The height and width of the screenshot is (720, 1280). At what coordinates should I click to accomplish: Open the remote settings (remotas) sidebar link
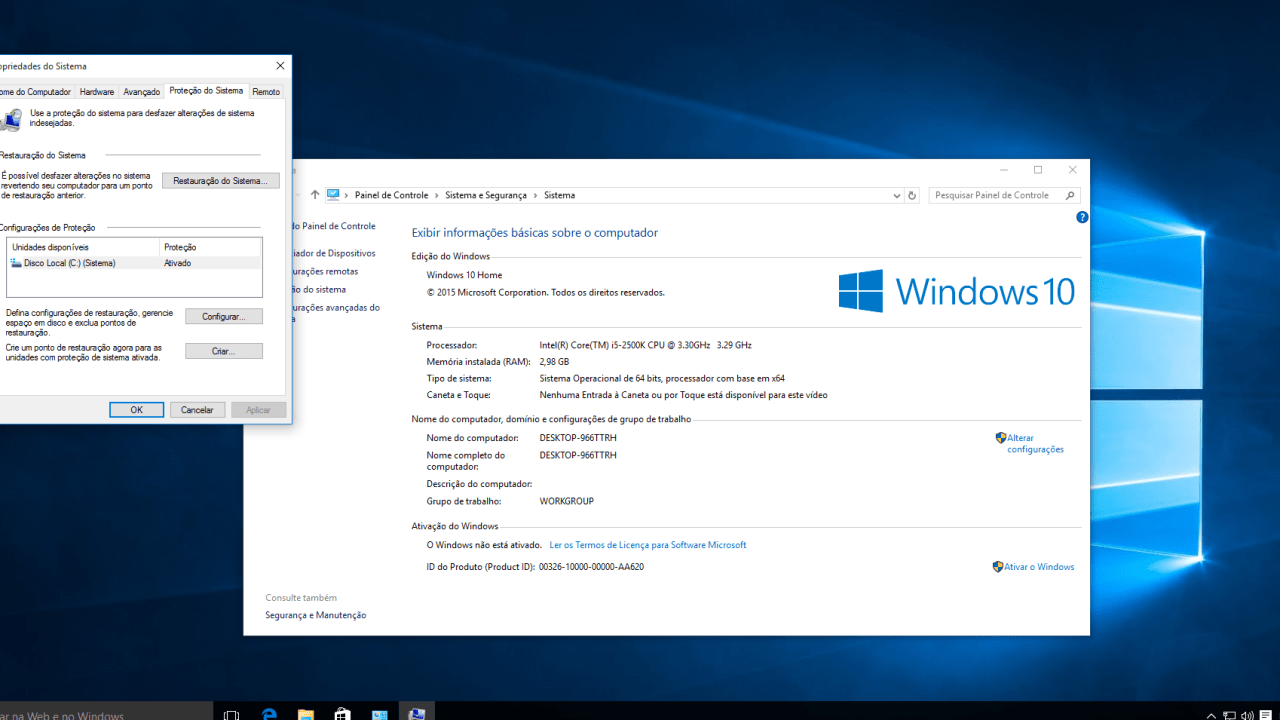(325, 271)
